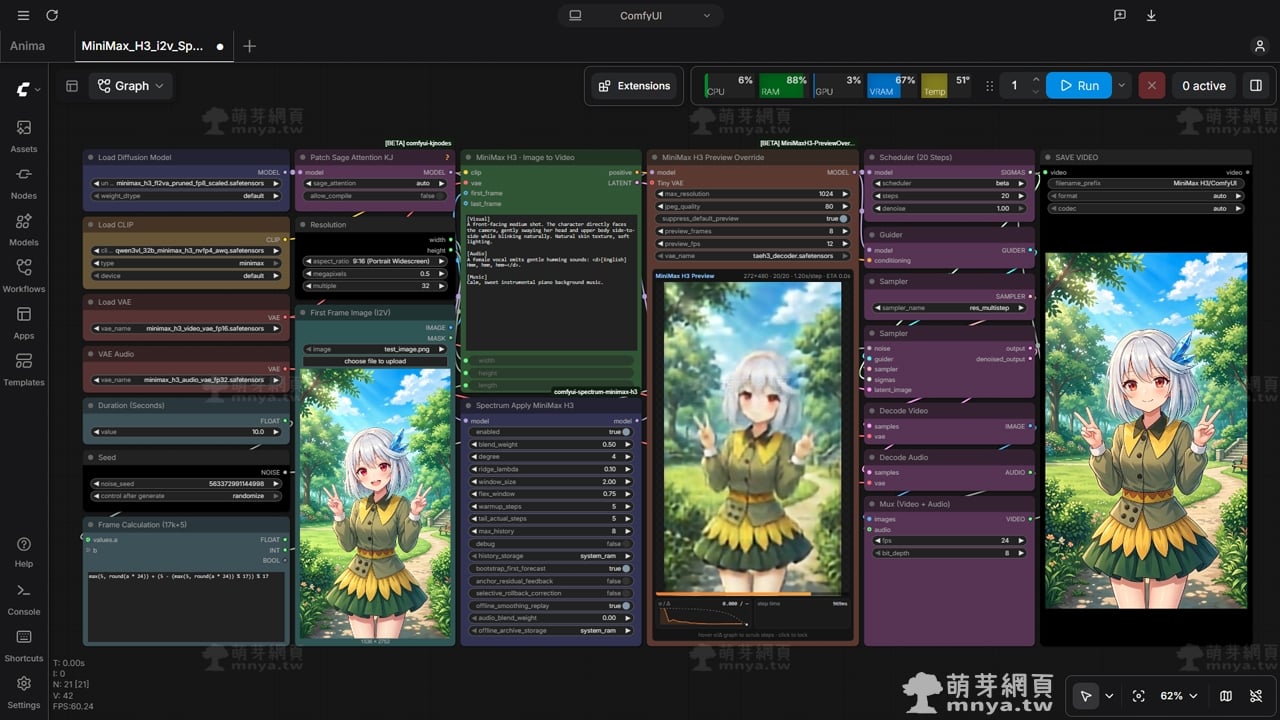Click the refresh icon in title bar
Viewport: 1280px width, 720px height.
[52, 16]
